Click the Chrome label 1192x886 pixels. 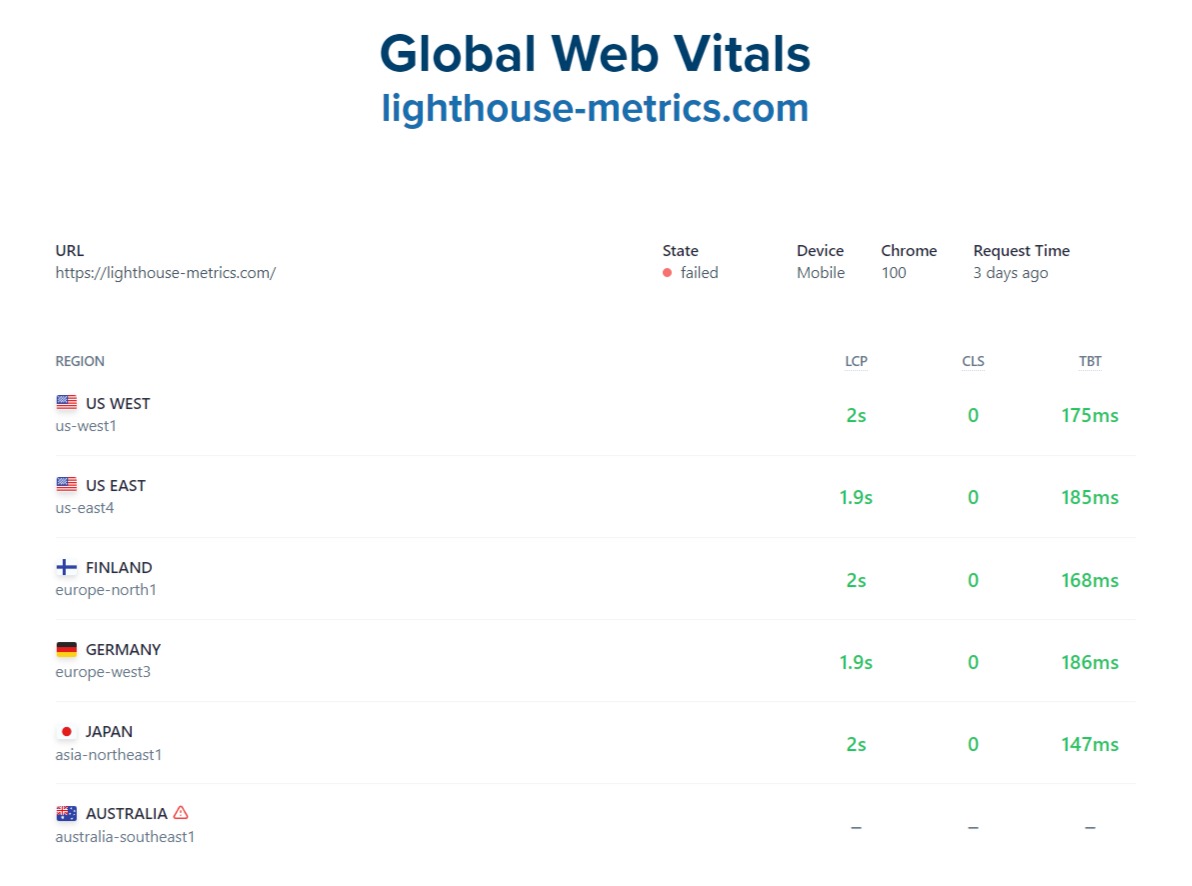pyautogui.click(x=909, y=250)
